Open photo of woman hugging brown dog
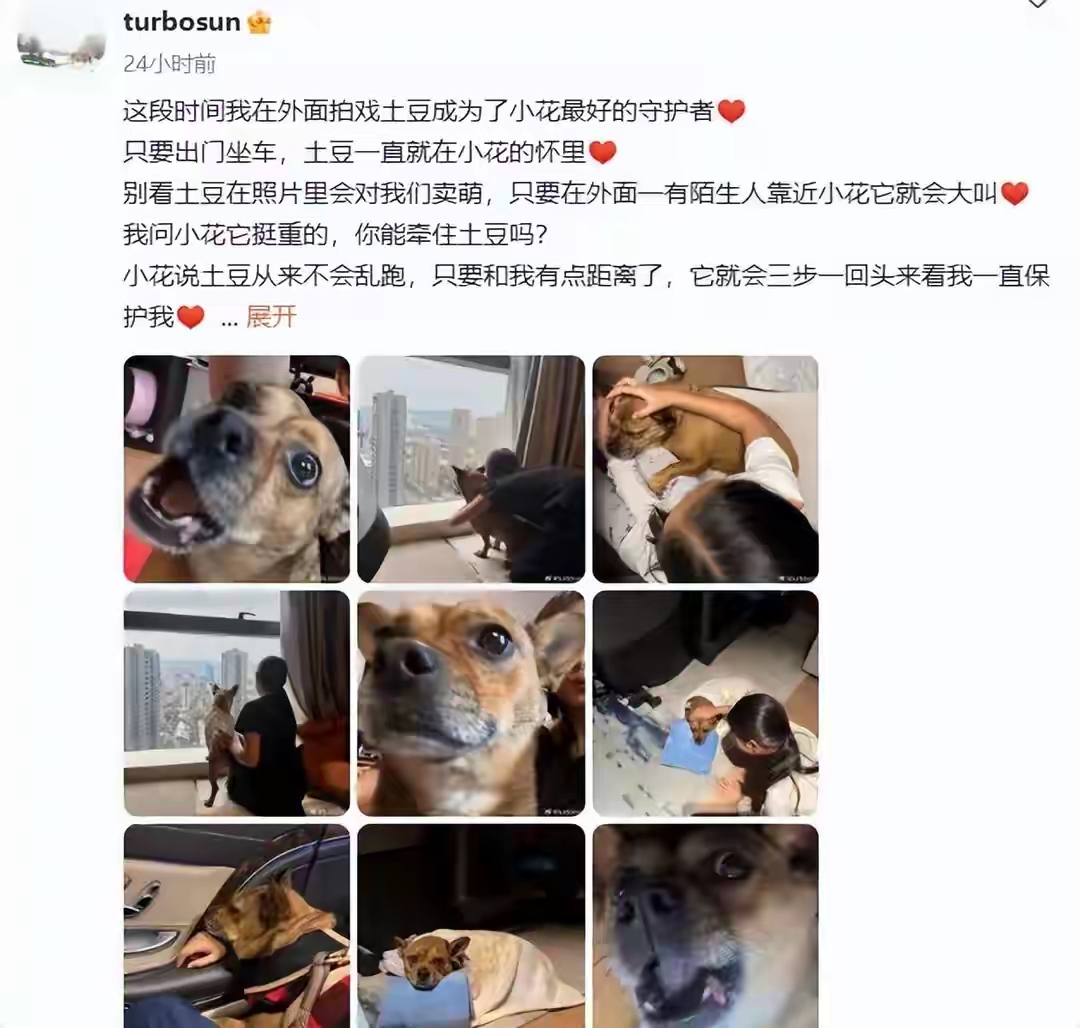 pyautogui.click(x=705, y=469)
